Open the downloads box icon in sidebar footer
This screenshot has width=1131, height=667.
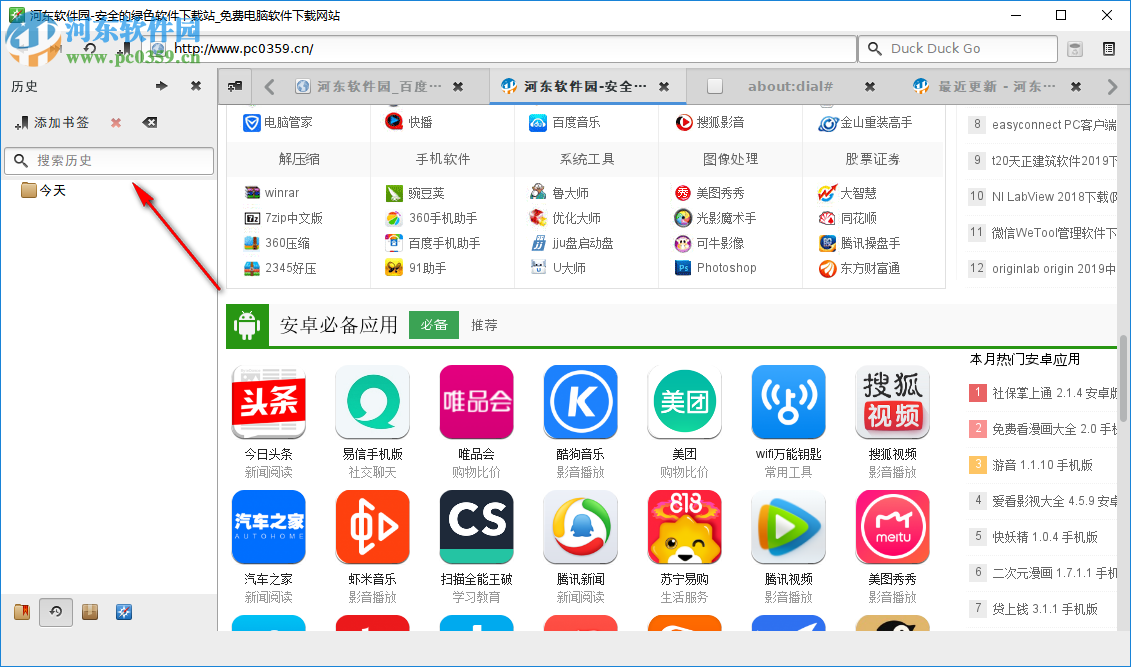pos(89,611)
